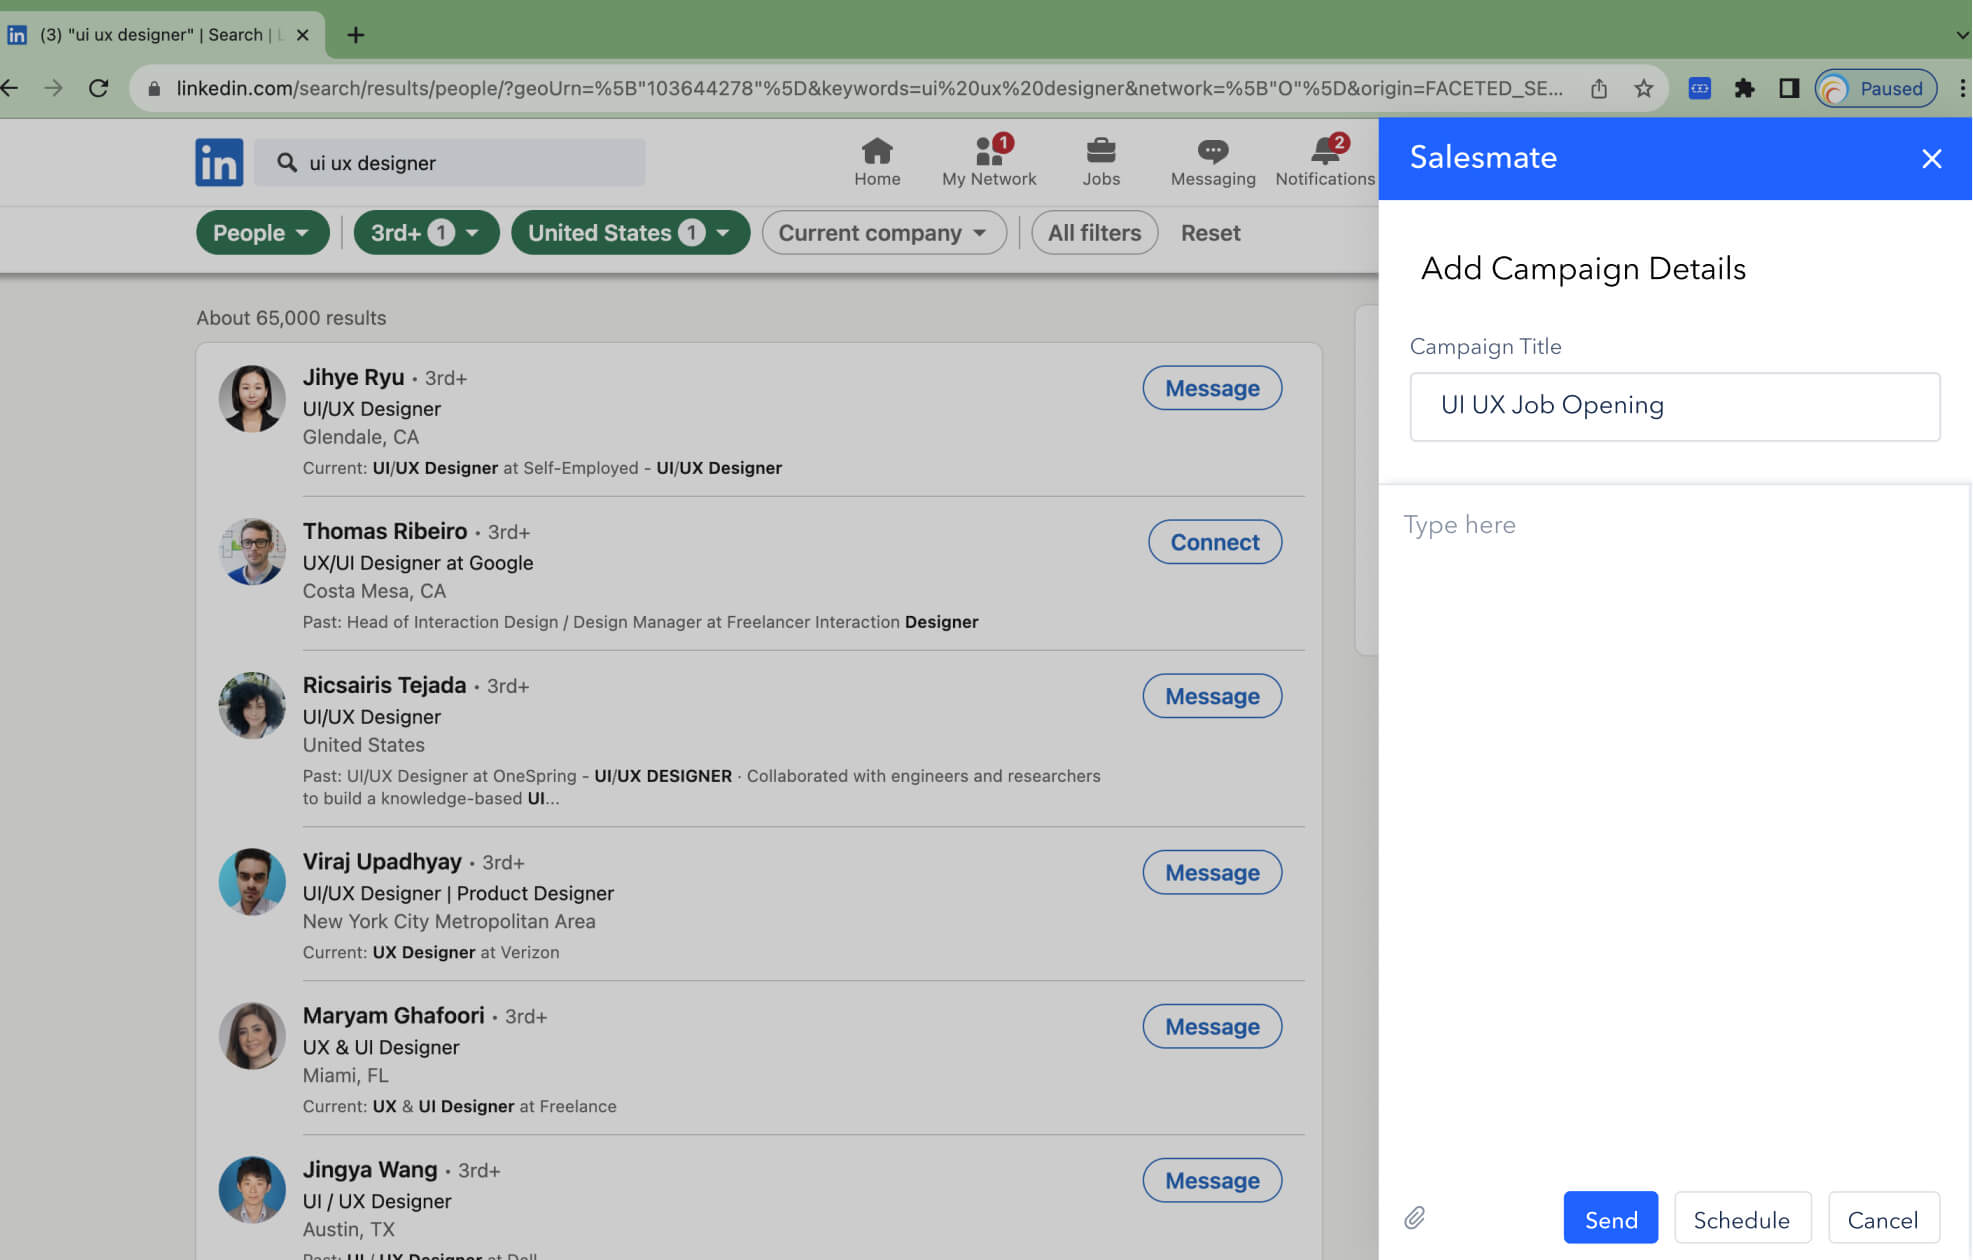Click Jihye Ryu's profile photo
The image size is (1973, 1260).
click(x=252, y=398)
